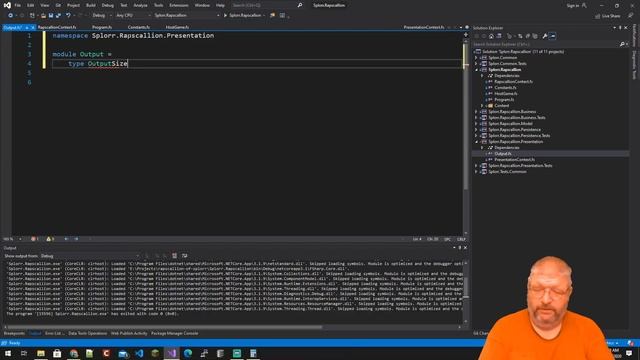Click the navigate backward toolbar icon

[10, 16]
